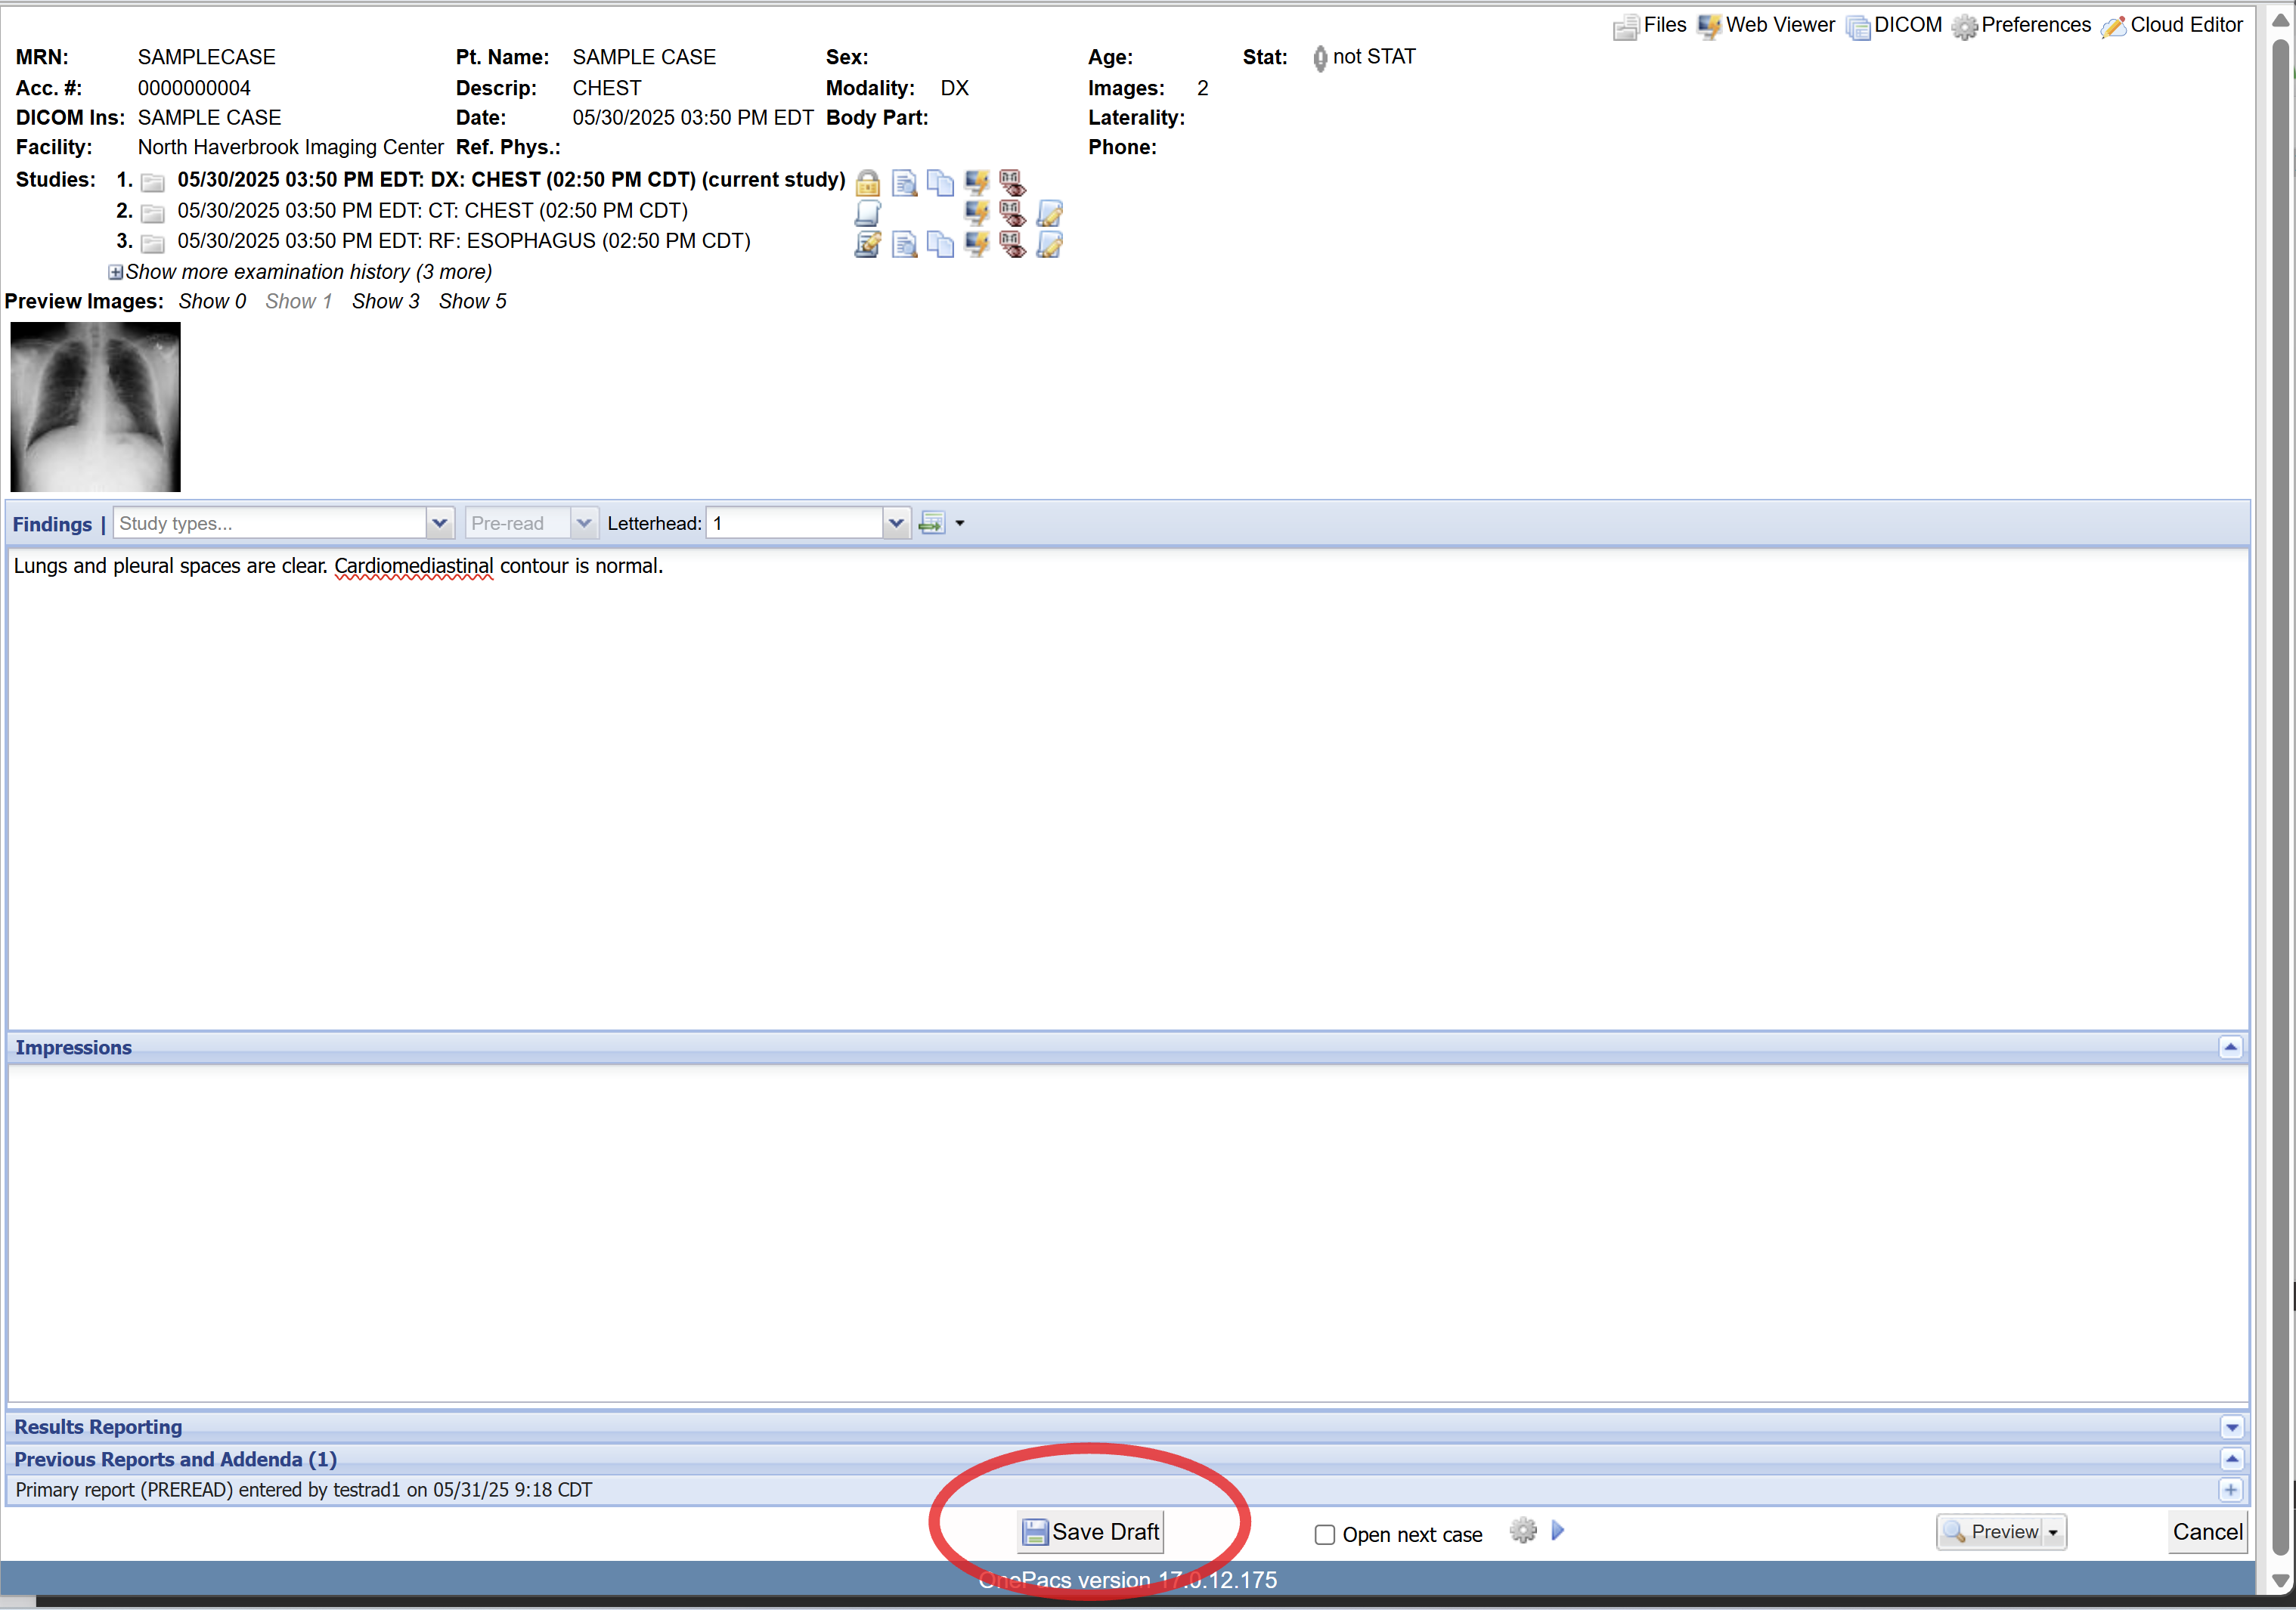Open the Pre-read dropdown
2296x1610 pixels.
tap(584, 523)
